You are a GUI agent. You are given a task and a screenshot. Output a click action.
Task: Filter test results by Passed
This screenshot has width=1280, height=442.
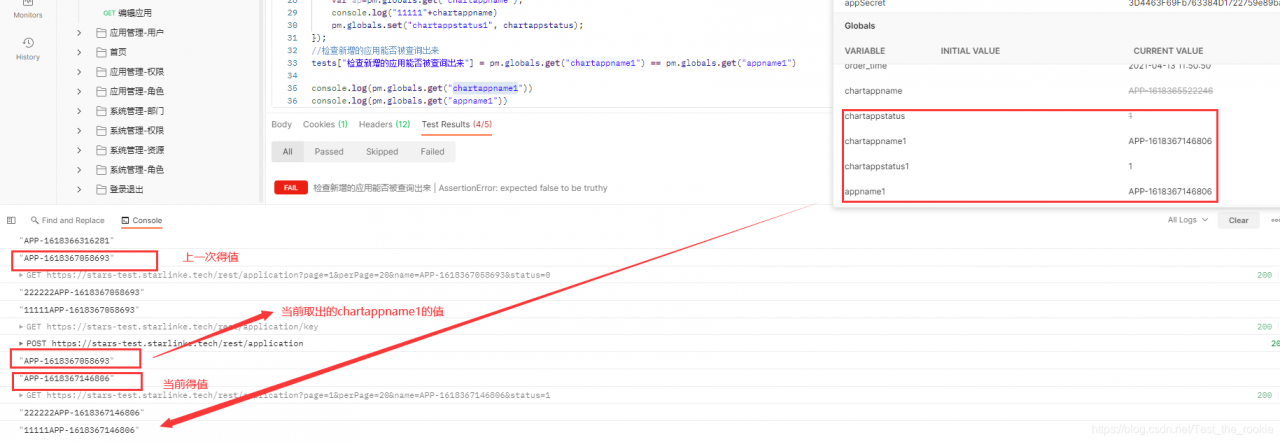click(x=328, y=152)
